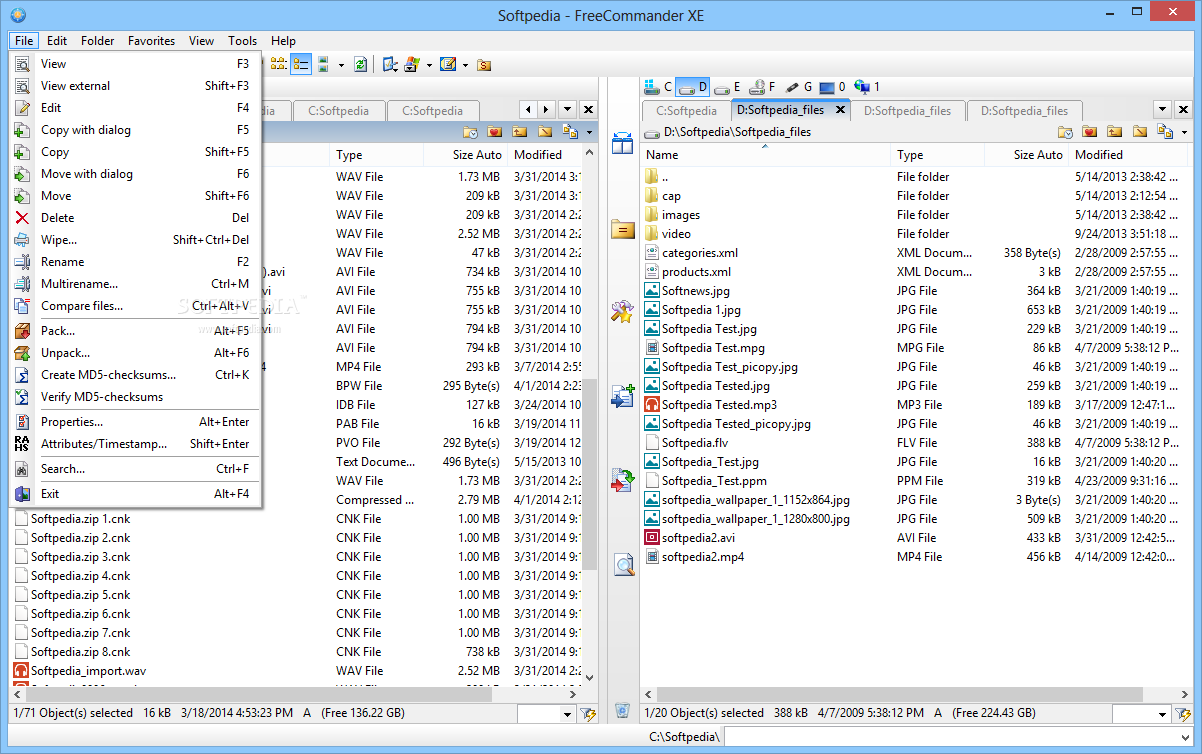Open favorites heart icon in left panel
Viewport: 1202px width, 754px height.
pyautogui.click(x=494, y=132)
